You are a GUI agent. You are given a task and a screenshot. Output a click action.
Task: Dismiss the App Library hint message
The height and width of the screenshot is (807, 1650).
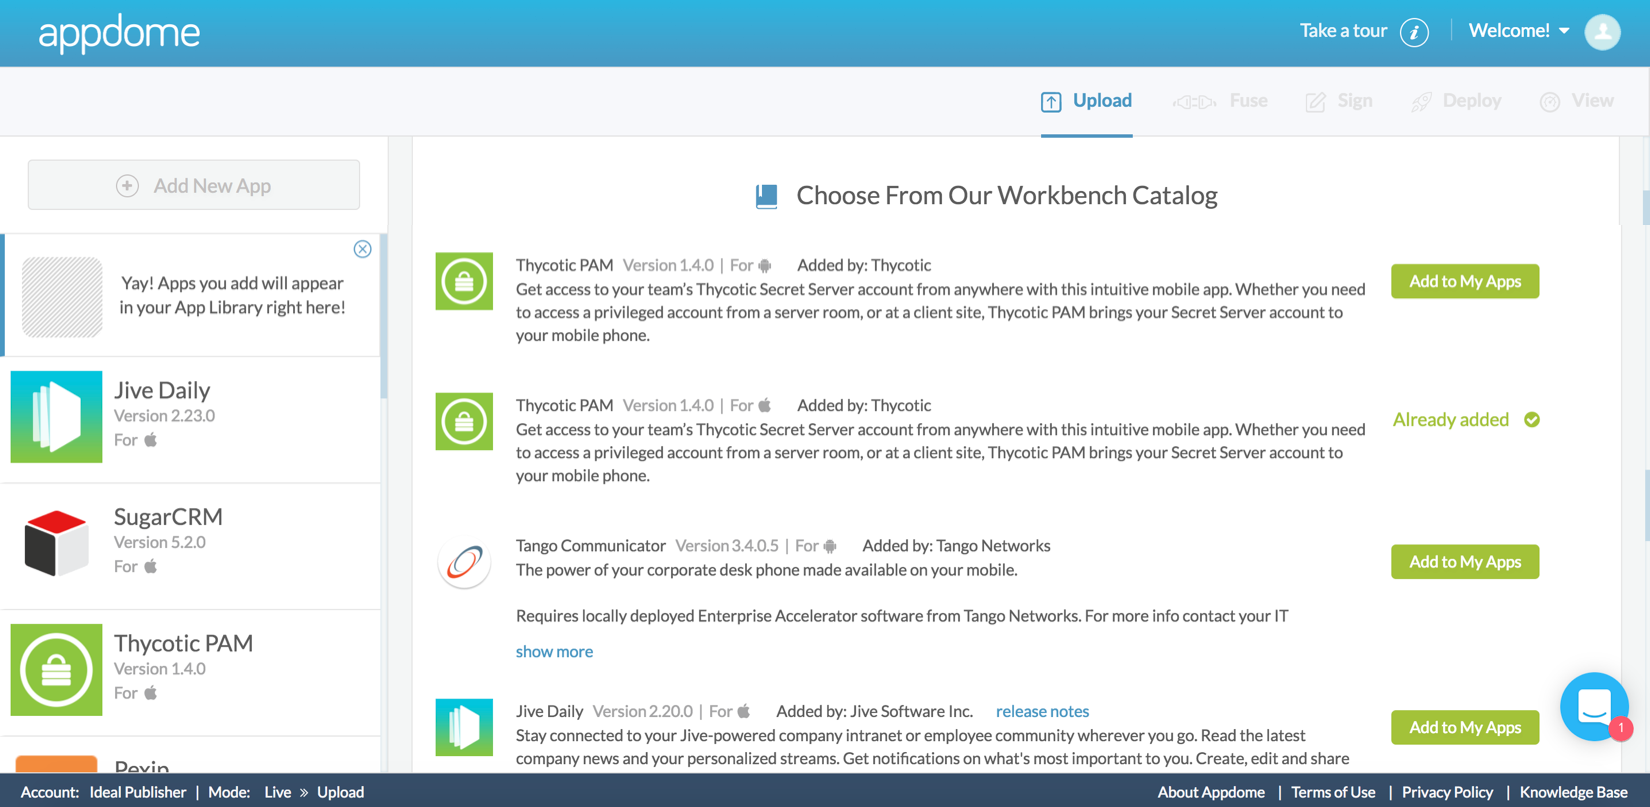(x=363, y=249)
